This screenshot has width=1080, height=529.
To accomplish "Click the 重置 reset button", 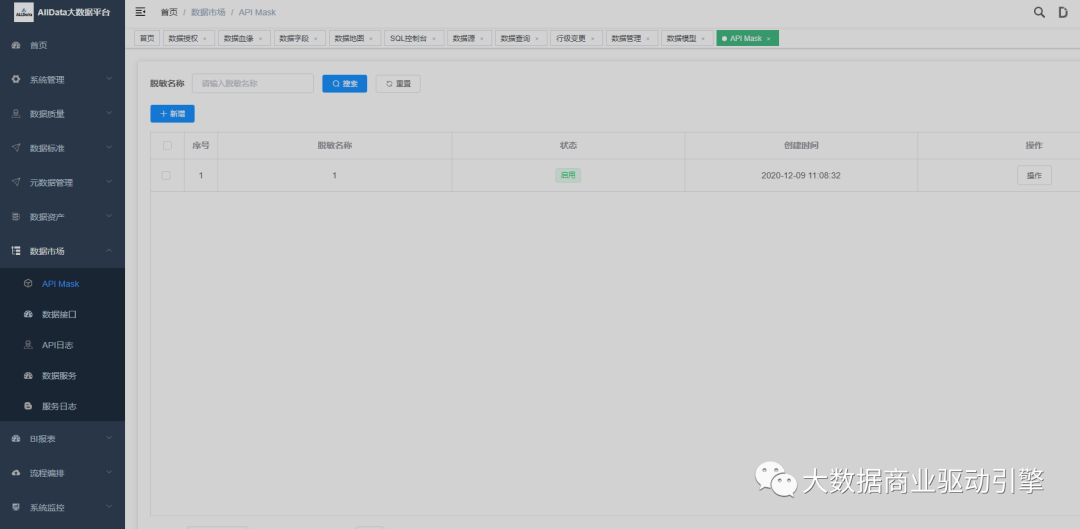I will point(398,84).
